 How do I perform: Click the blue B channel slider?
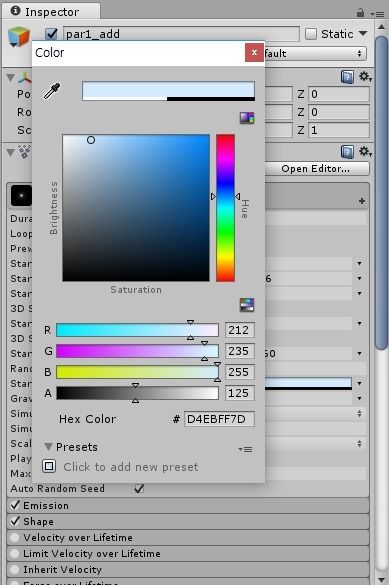tap(137, 372)
